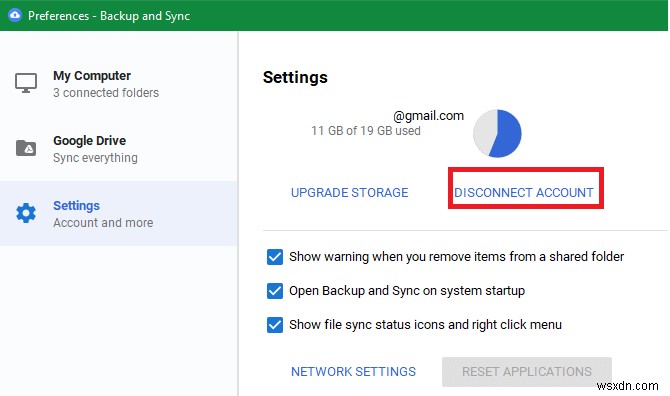Image resolution: width=670 pixels, height=396 pixels.
Task: Click the Google Drive folder icon
Action: point(26,148)
